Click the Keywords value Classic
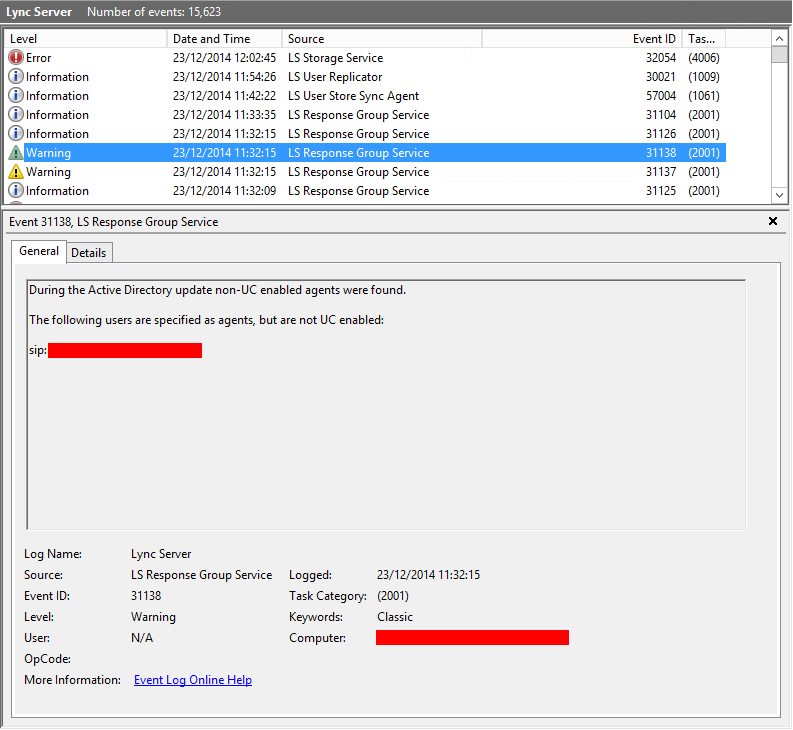 (x=394, y=617)
